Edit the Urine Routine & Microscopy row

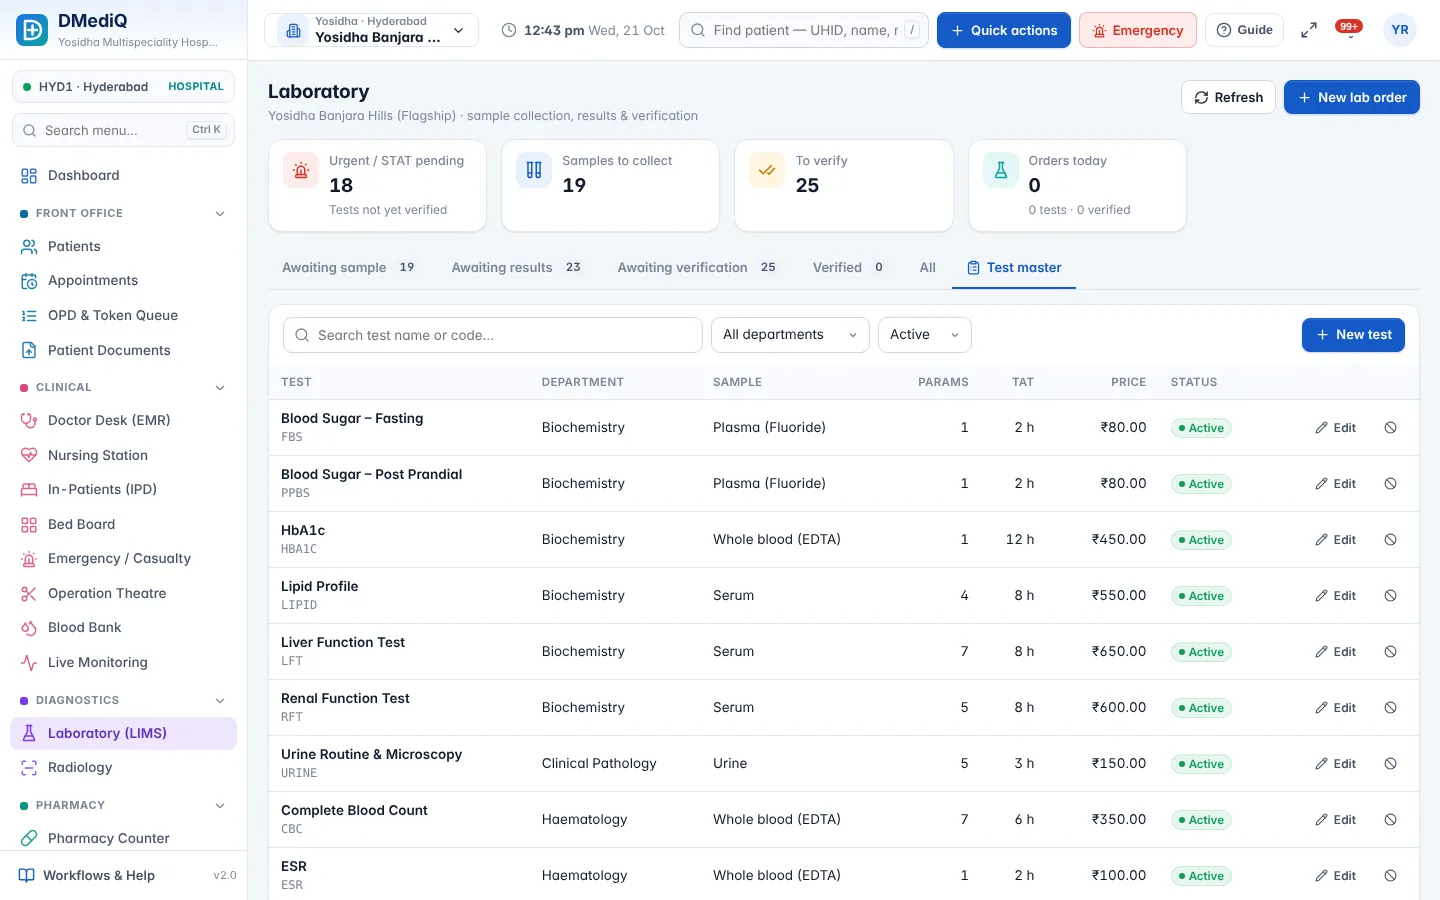1335,764
